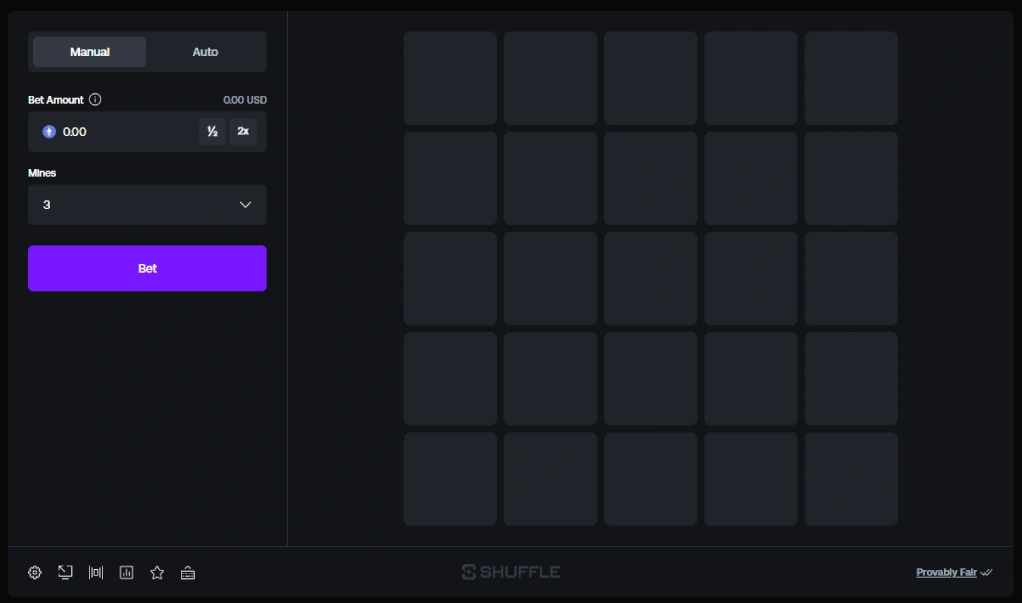Reveal second row, middle column tile

650,179
